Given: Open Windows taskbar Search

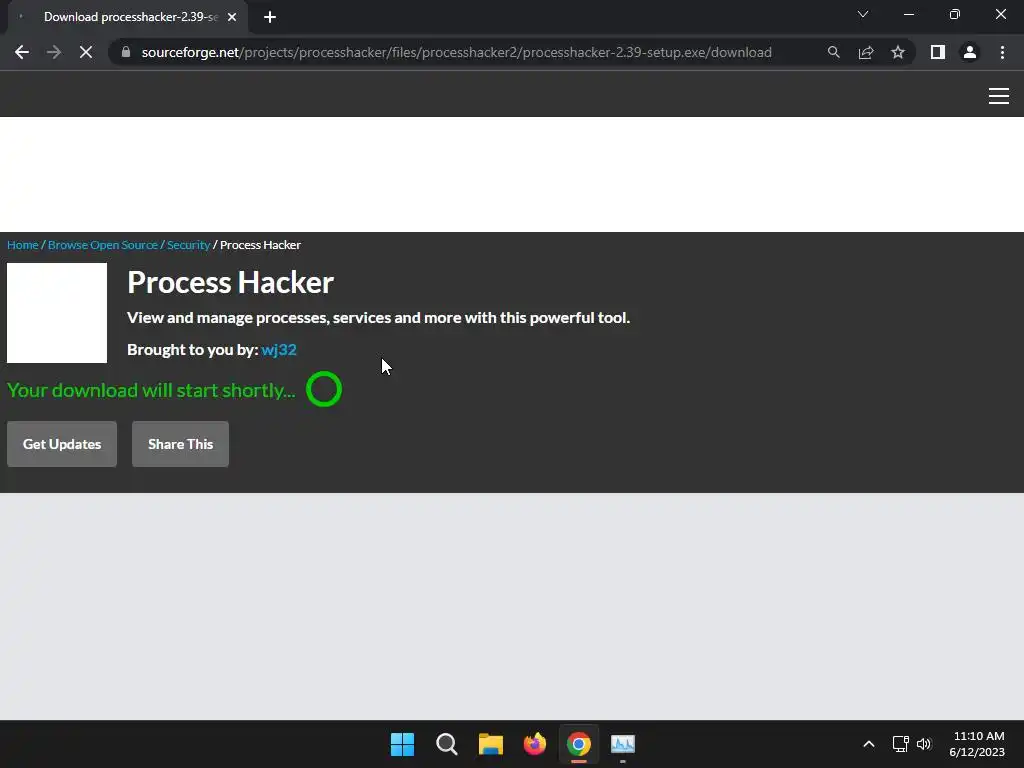Looking at the screenshot, I should 447,744.
